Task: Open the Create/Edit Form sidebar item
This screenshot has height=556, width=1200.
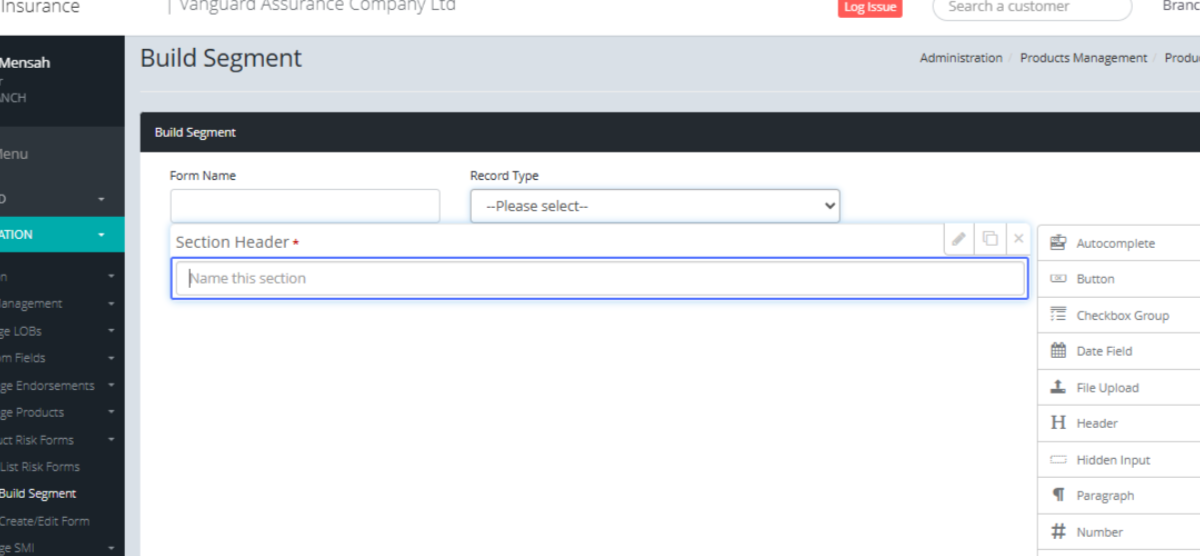Action: click(x=44, y=521)
